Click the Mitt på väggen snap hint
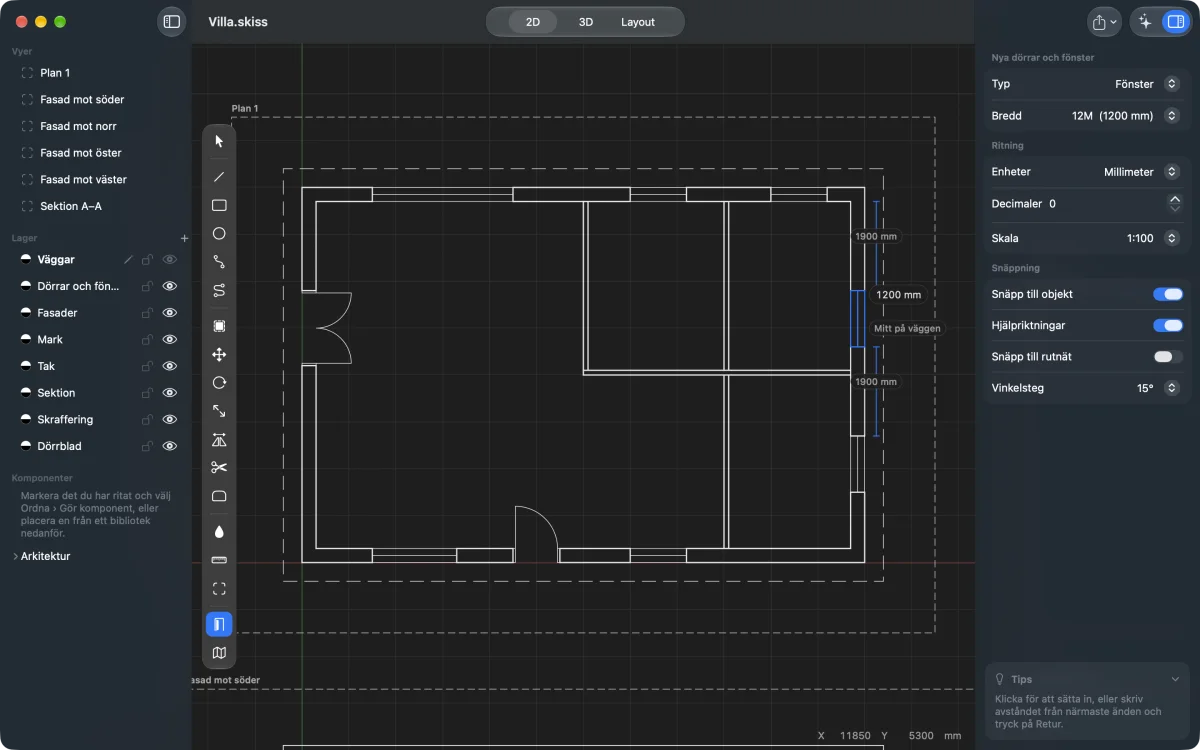Image resolution: width=1200 pixels, height=750 pixels. tap(906, 328)
